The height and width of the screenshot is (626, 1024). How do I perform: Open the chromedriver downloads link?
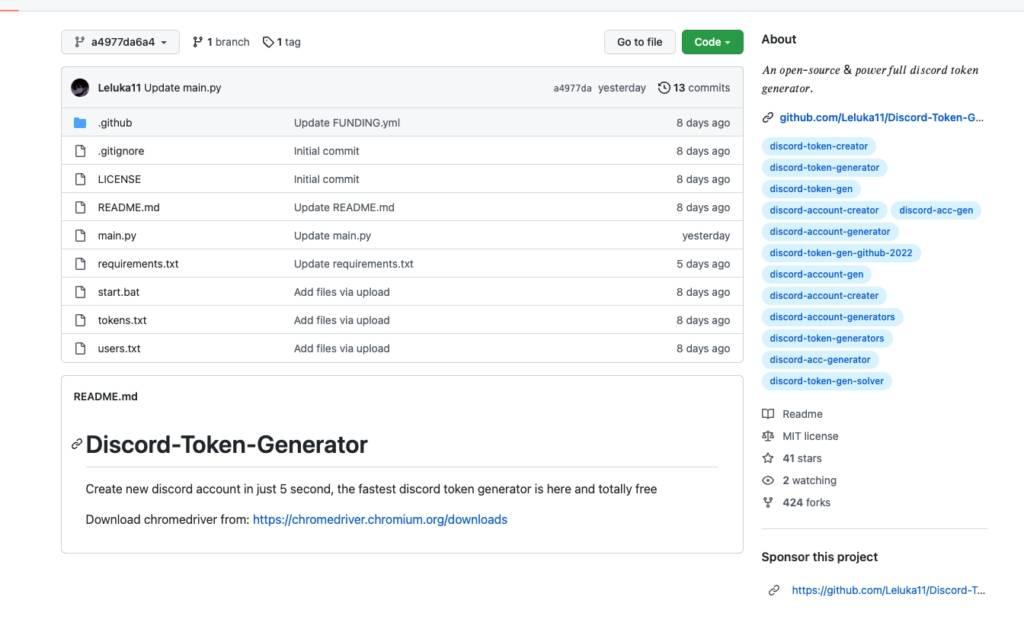(x=380, y=520)
